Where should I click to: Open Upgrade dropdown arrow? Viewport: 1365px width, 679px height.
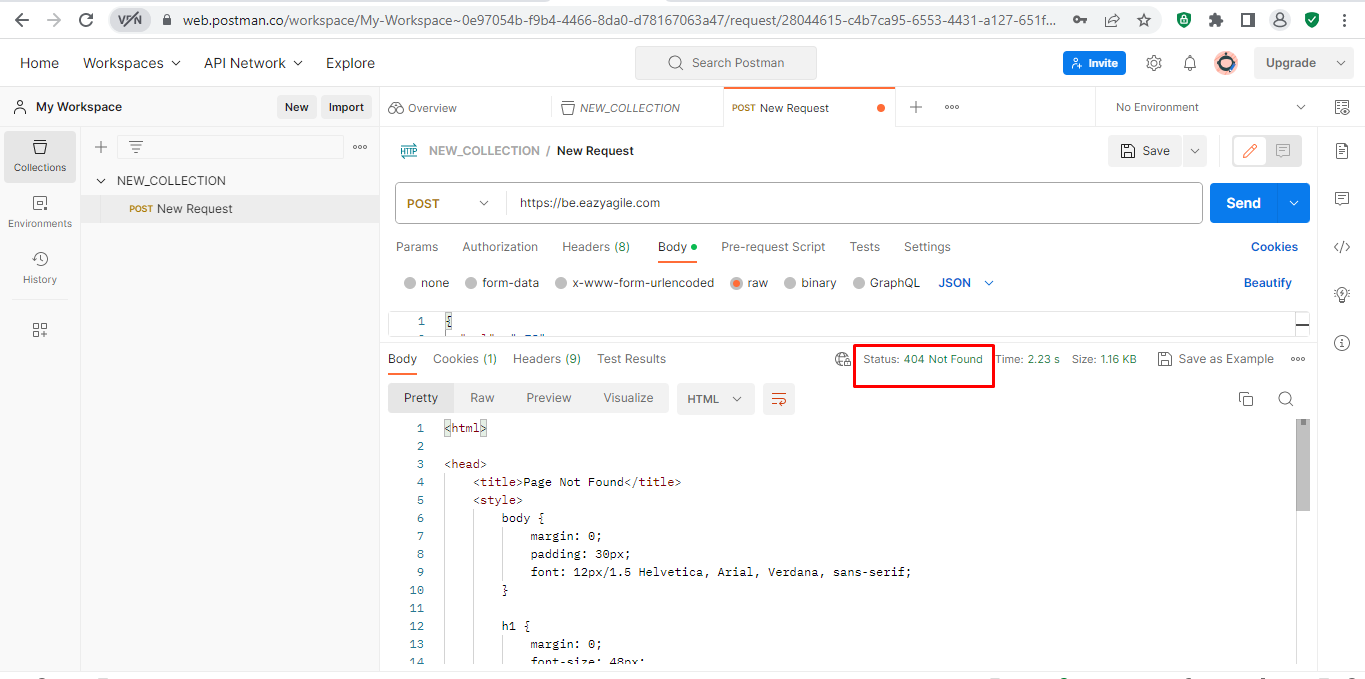[1341, 63]
